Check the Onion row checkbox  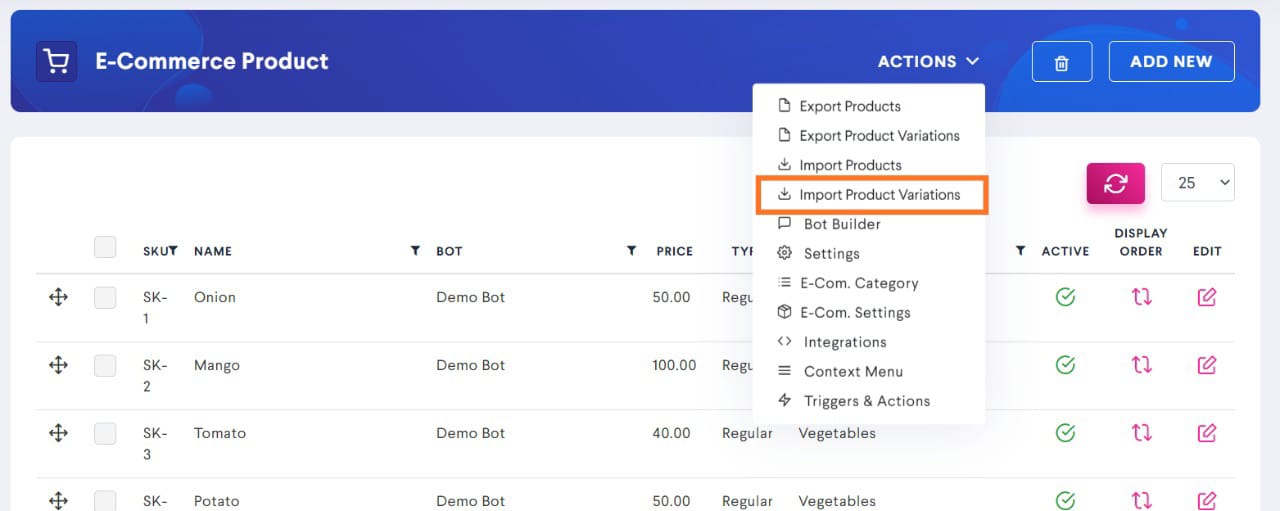click(x=105, y=297)
